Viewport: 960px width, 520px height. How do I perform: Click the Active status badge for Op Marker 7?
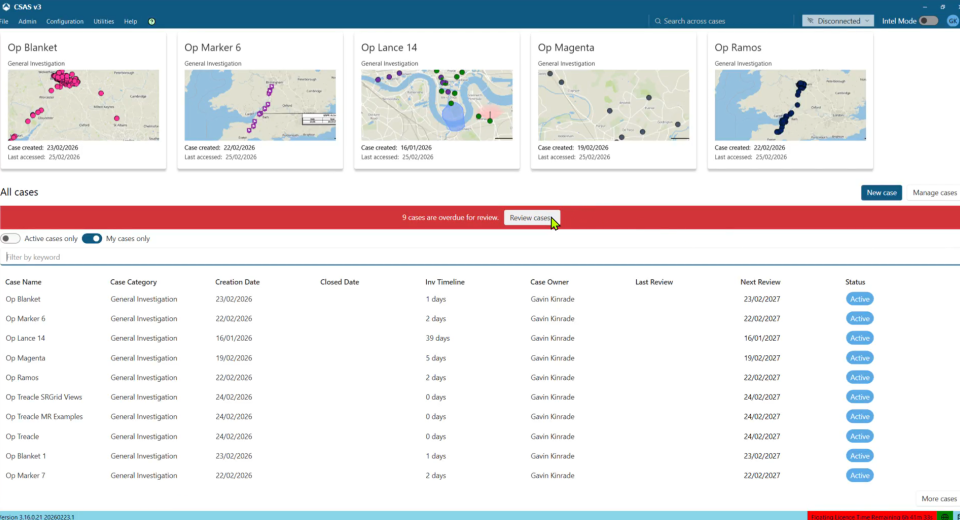pyautogui.click(x=859, y=475)
